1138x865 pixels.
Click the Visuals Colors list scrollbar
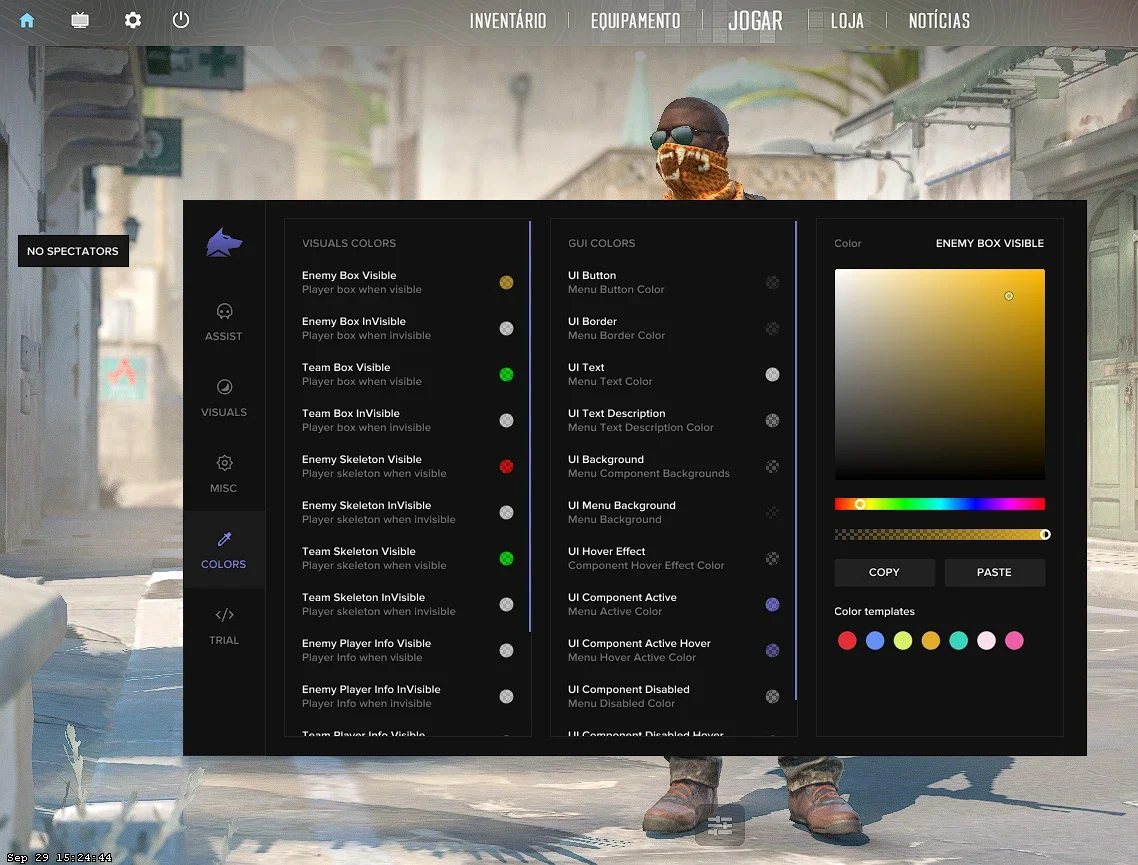click(530, 427)
